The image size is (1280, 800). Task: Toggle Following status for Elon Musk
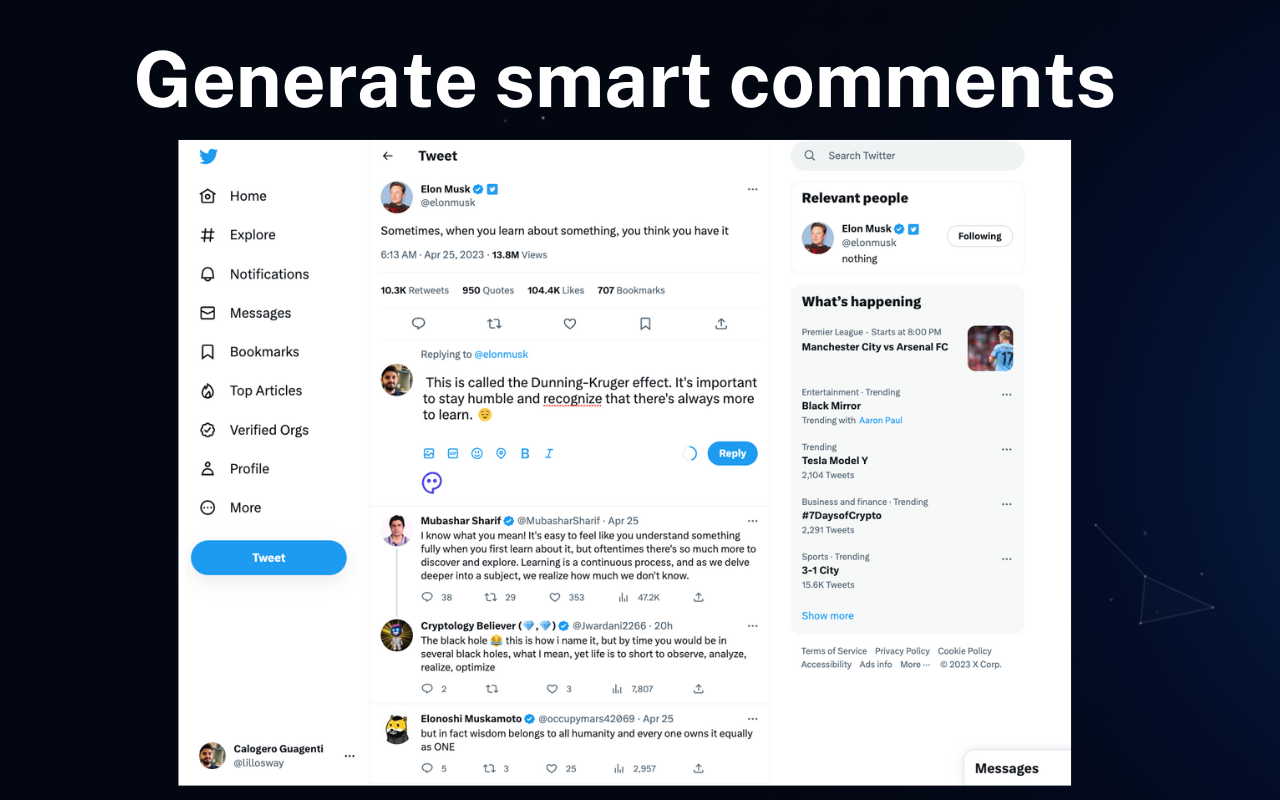tap(979, 236)
